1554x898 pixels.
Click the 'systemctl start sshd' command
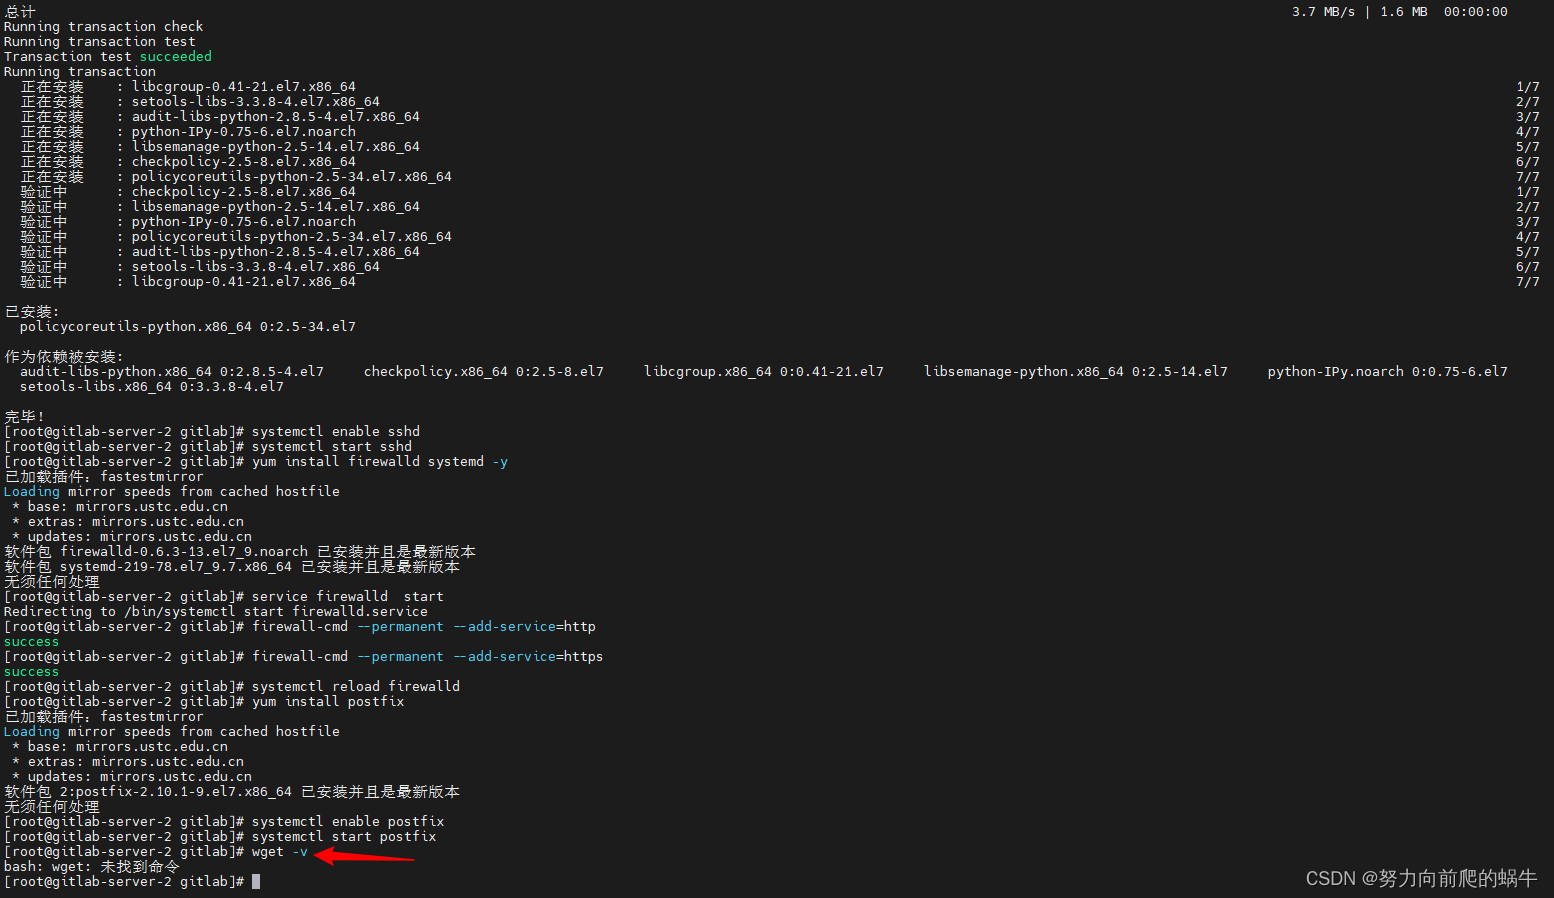(x=332, y=447)
